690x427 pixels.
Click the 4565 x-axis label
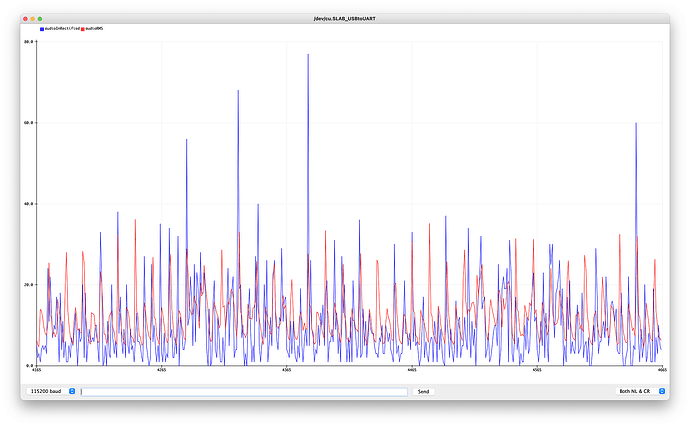pos(537,370)
